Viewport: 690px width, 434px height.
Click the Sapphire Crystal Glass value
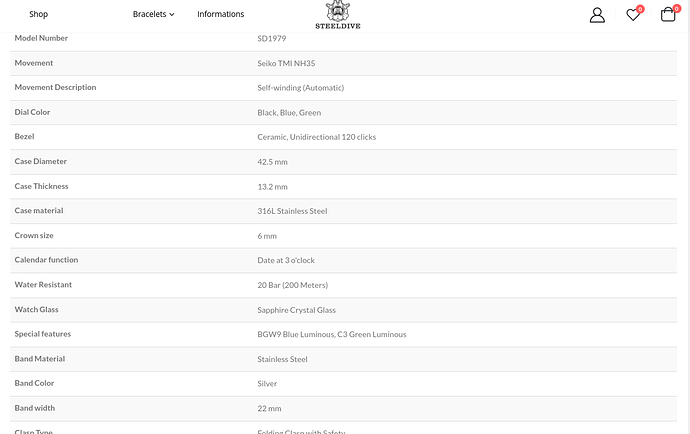pyautogui.click(x=297, y=310)
